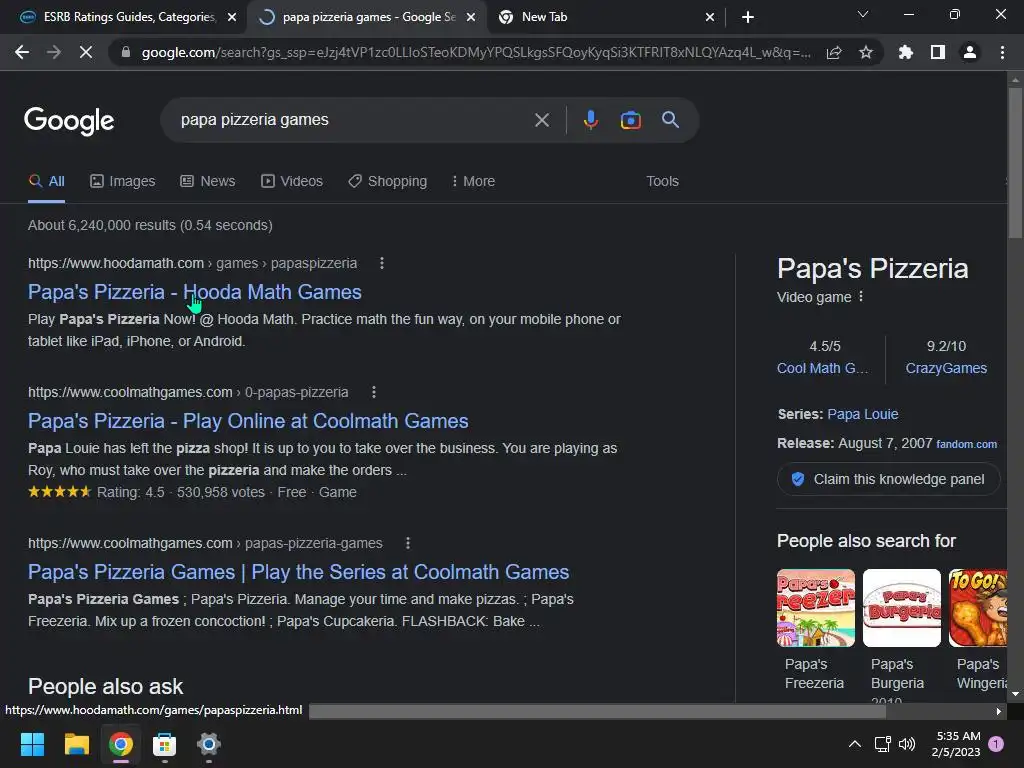Viewport: 1024px width, 768px height.
Task: Open the Windows Start menu
Action: click(x=32, y=744)
